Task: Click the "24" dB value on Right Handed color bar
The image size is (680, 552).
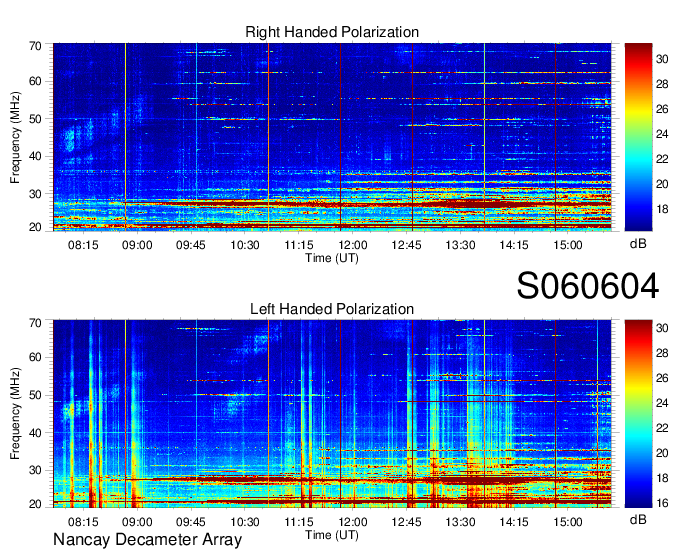Action: 662,134
